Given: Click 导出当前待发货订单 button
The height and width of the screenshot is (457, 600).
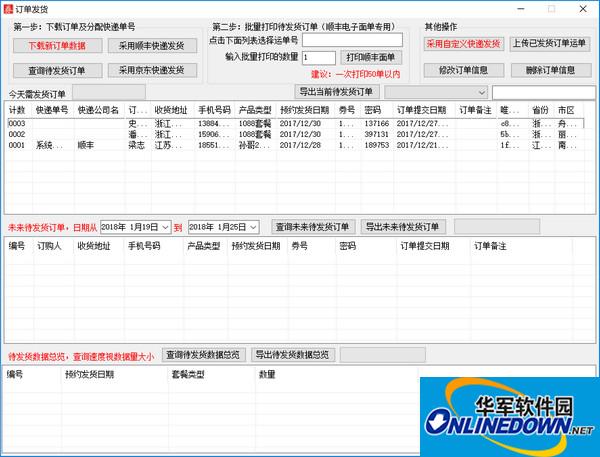Looking at the screenshot, I should [336, 92].
